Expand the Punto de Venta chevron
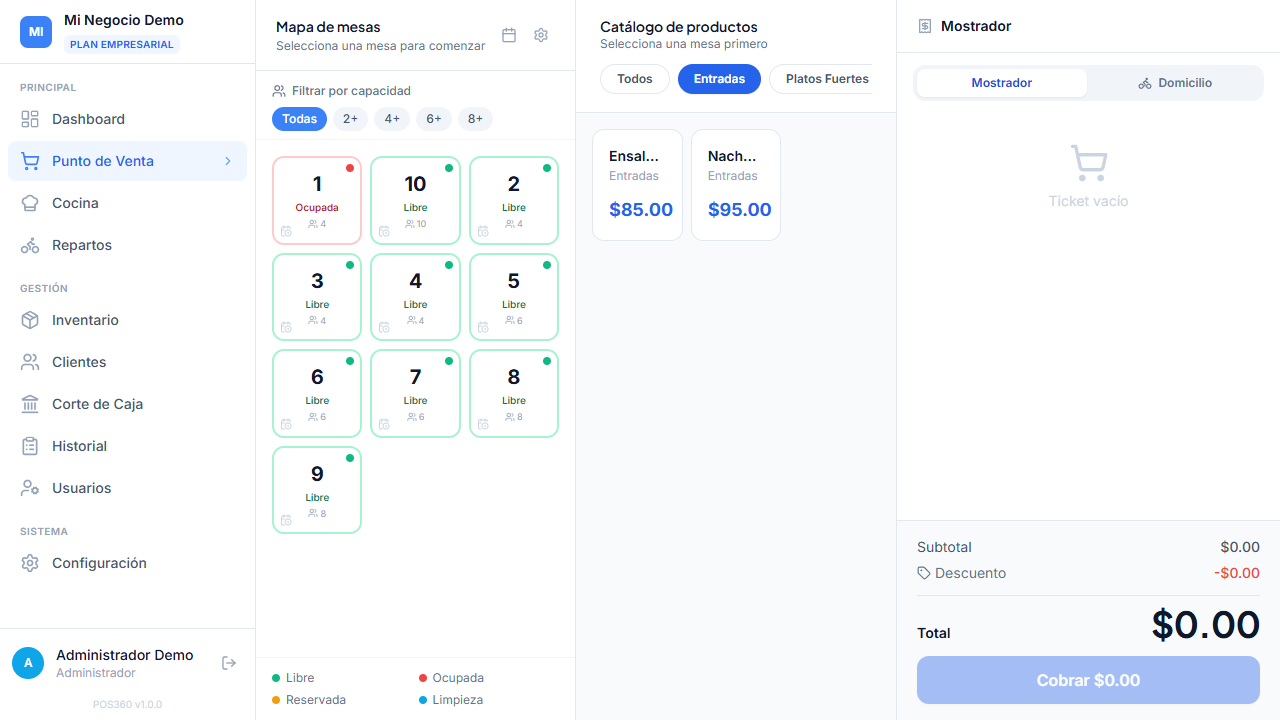 (x=227, y=161)
